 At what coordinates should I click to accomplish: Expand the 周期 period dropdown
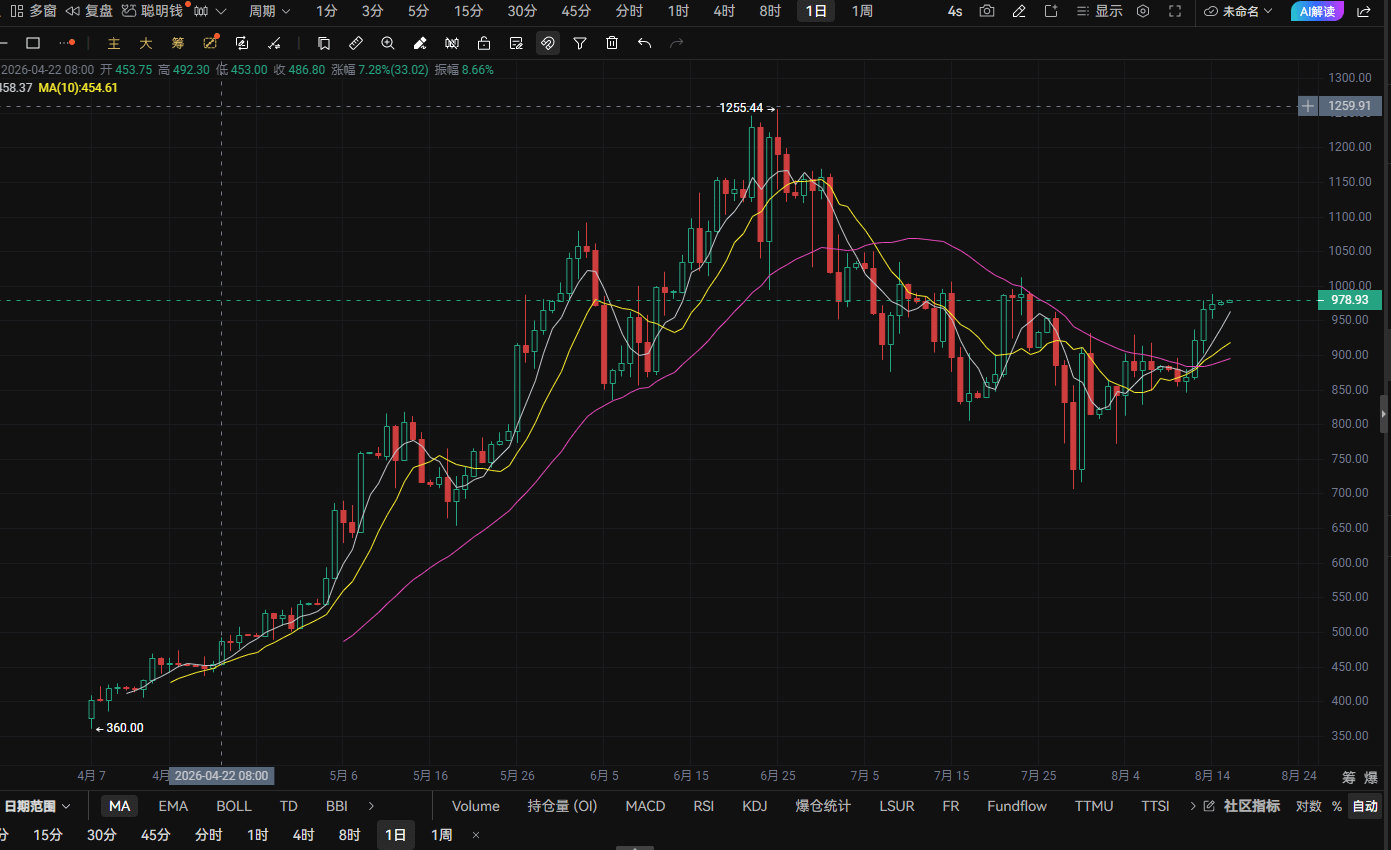tap(269, 11)
